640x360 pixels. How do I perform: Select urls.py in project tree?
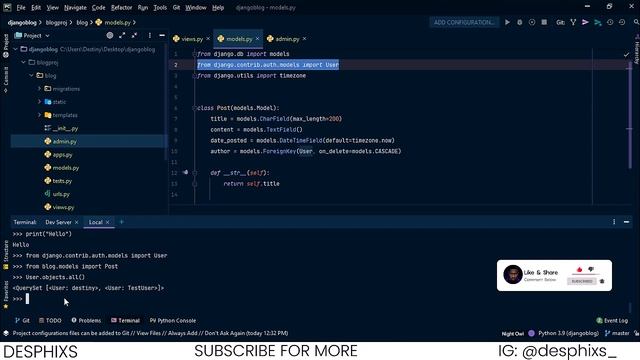point(57,194)
